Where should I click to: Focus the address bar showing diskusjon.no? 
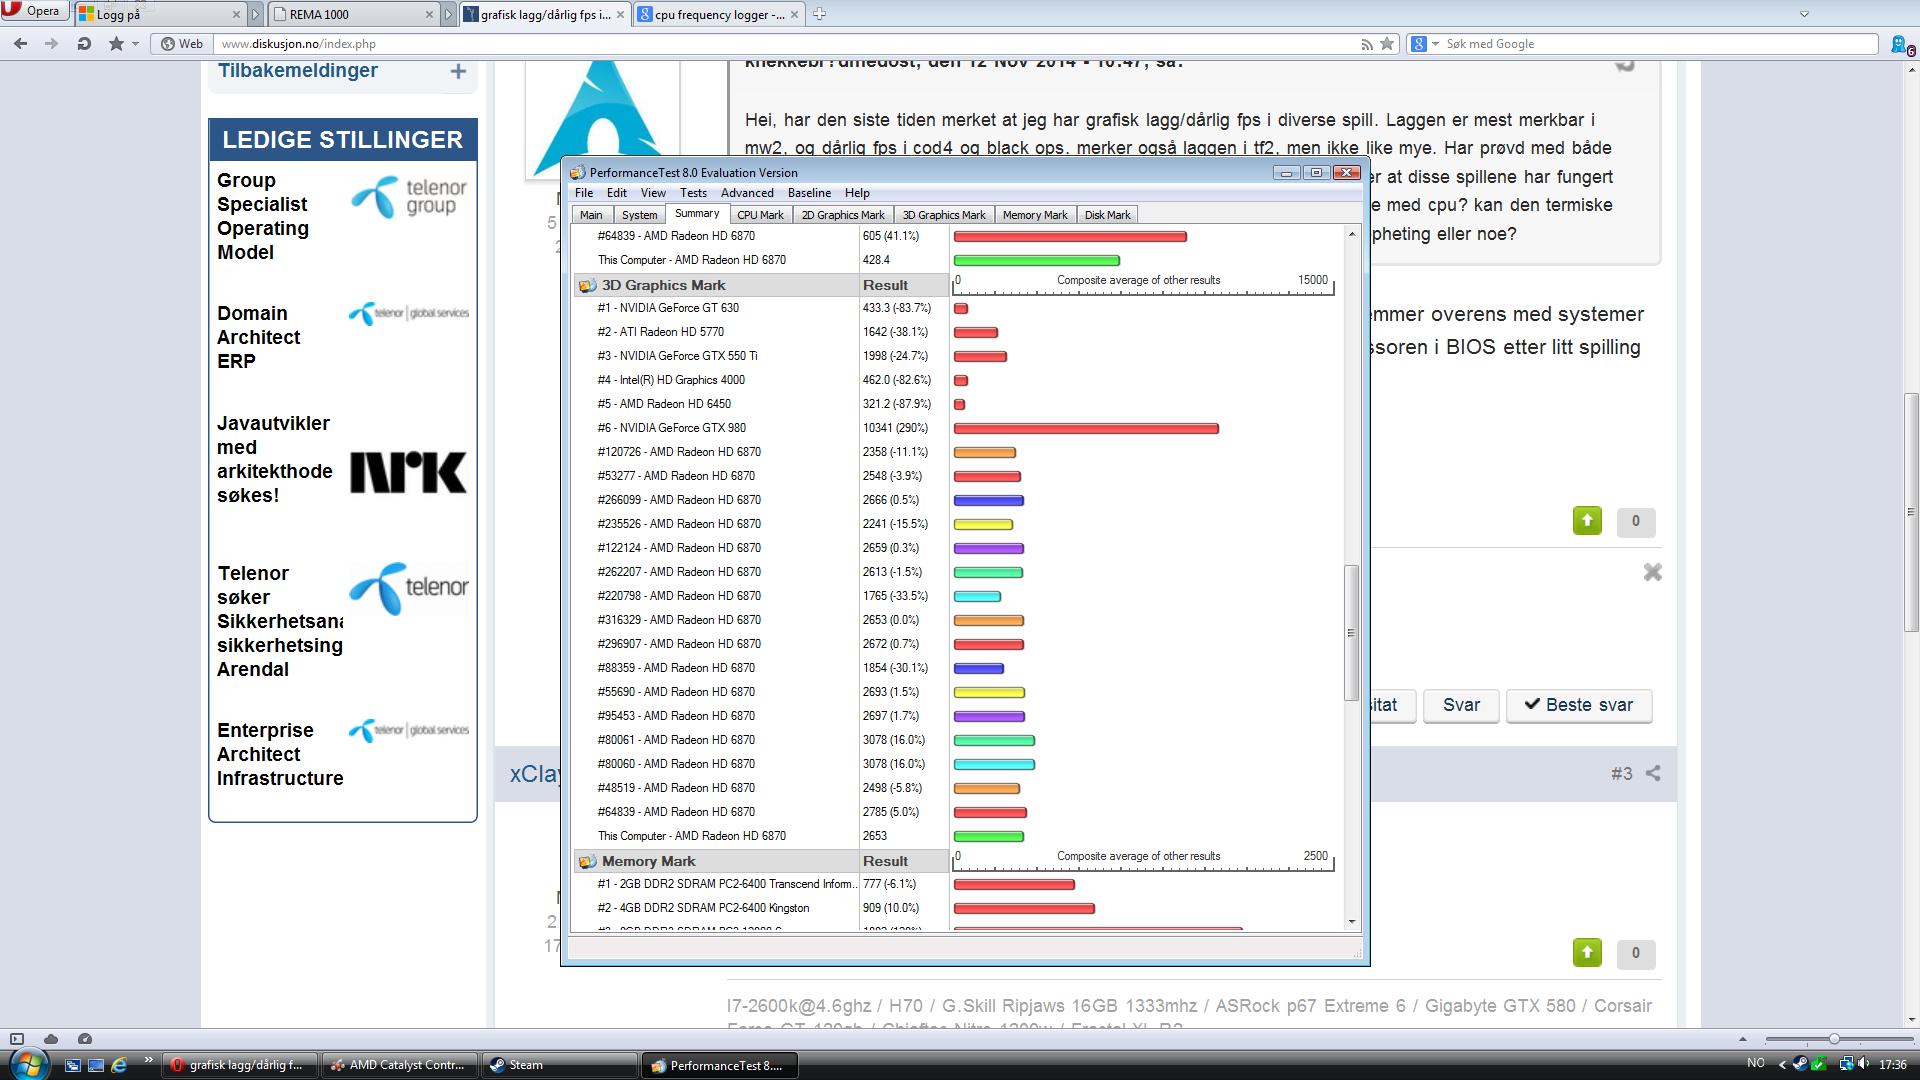click(780, 44)
